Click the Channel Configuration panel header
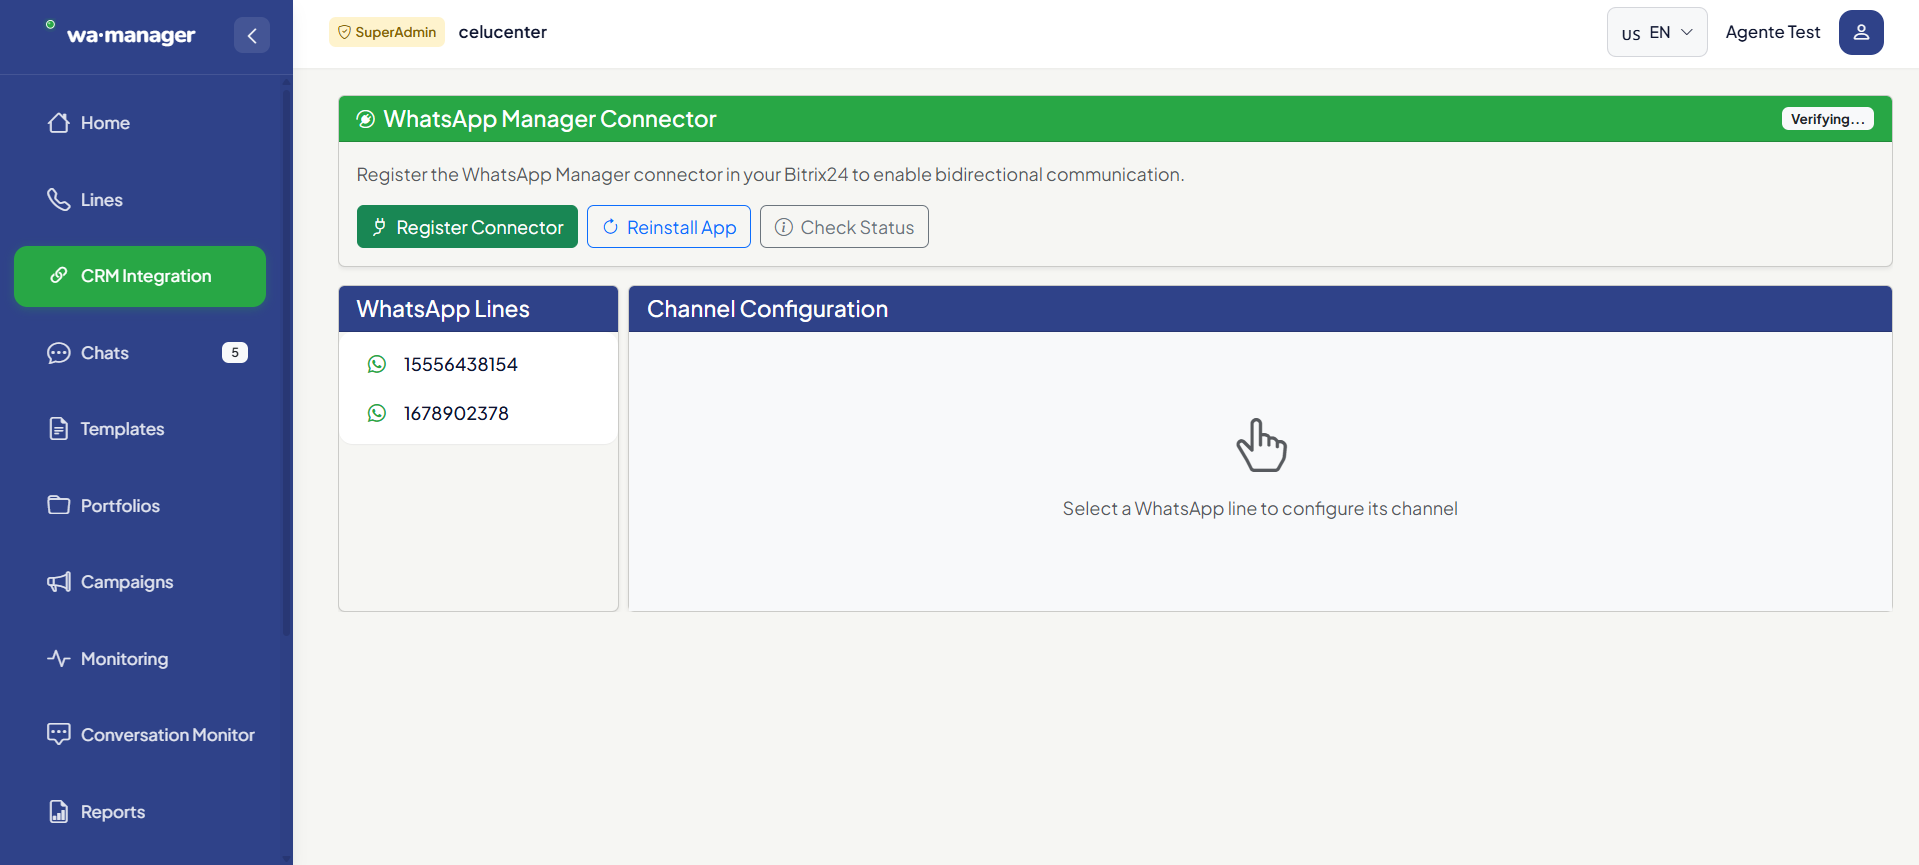1919x865 pixels. pyautogui.click(x=1260, y=309)
